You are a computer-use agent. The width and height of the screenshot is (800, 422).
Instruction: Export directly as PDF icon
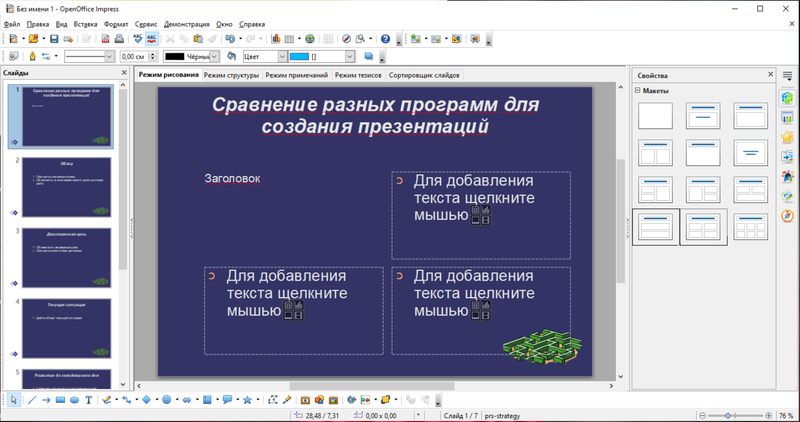105,39
